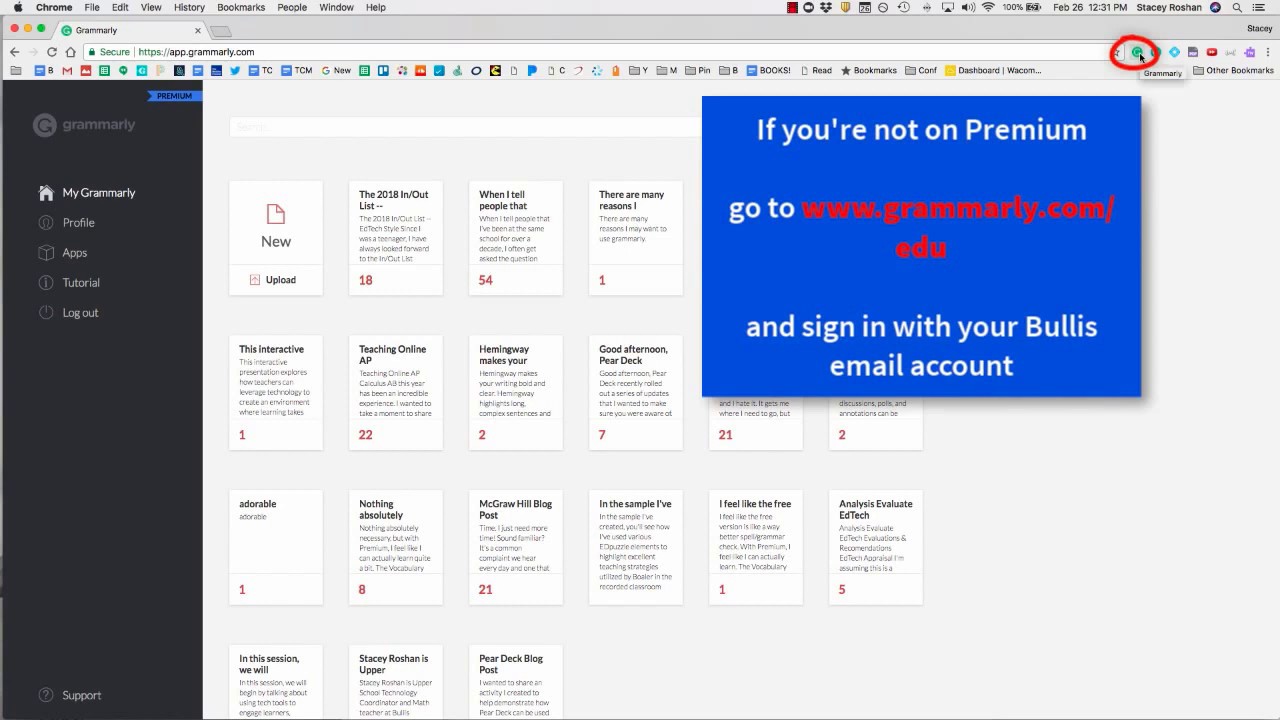
Task: Open the Support help icon
Action: click(x=46, y=695)
